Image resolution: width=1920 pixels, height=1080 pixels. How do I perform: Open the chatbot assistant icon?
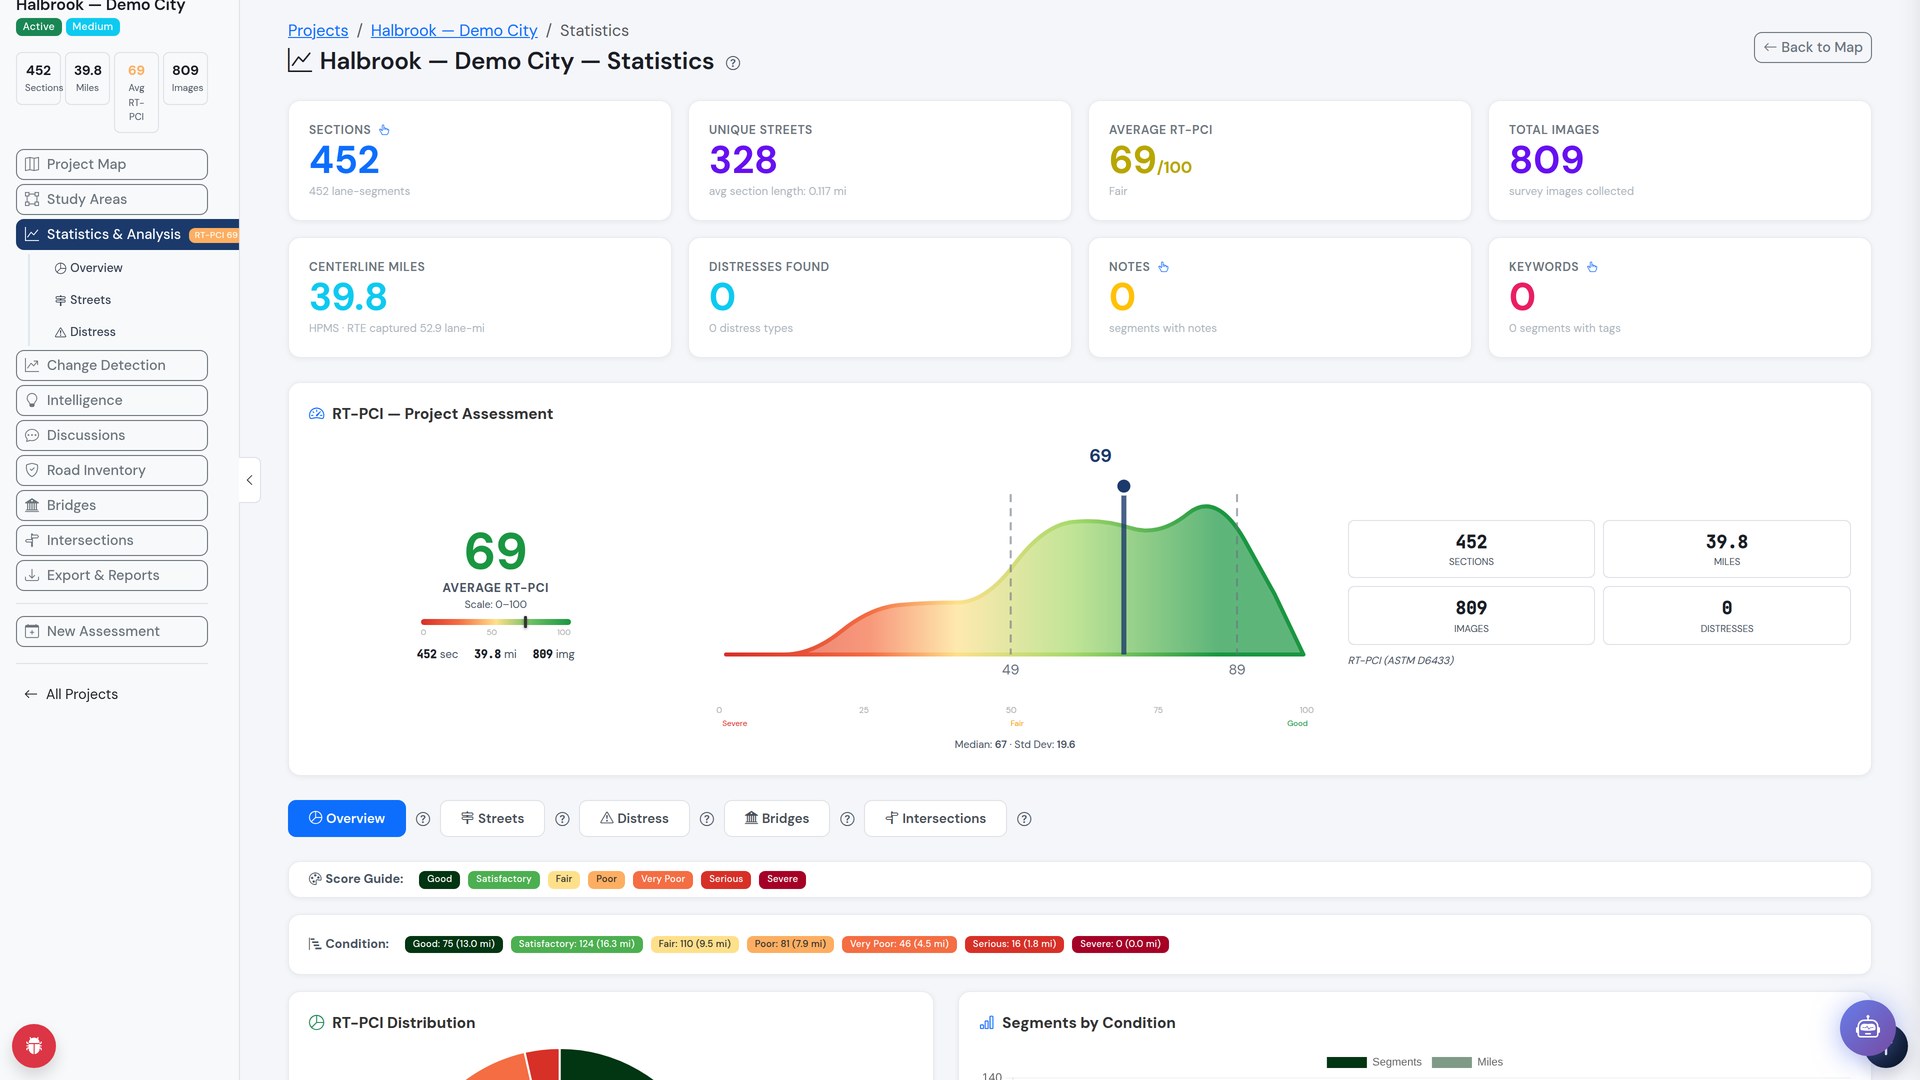tap(1867, 1027)
